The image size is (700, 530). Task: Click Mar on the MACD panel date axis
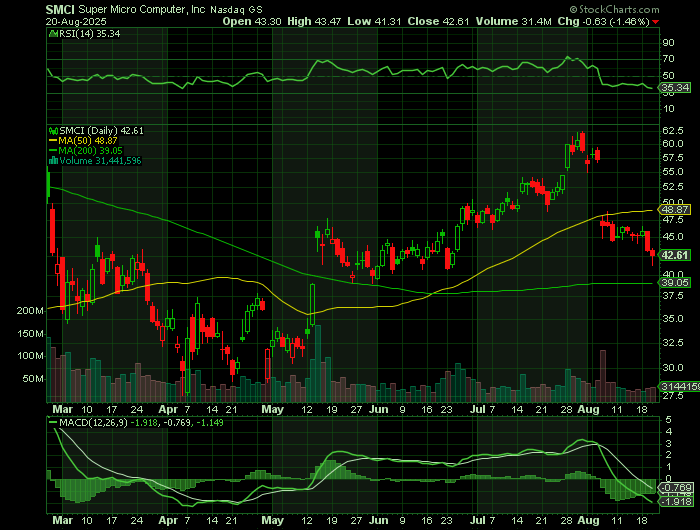pyautogui.click(x=62, y=521)
